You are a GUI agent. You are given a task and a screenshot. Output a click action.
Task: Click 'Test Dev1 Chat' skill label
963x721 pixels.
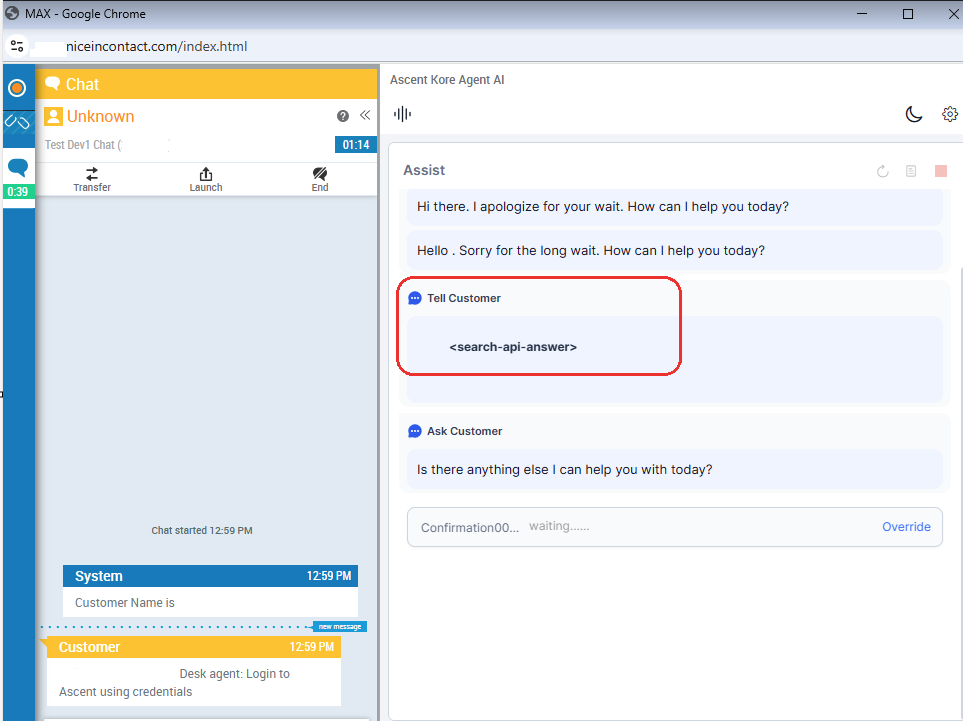click(83, 145)
